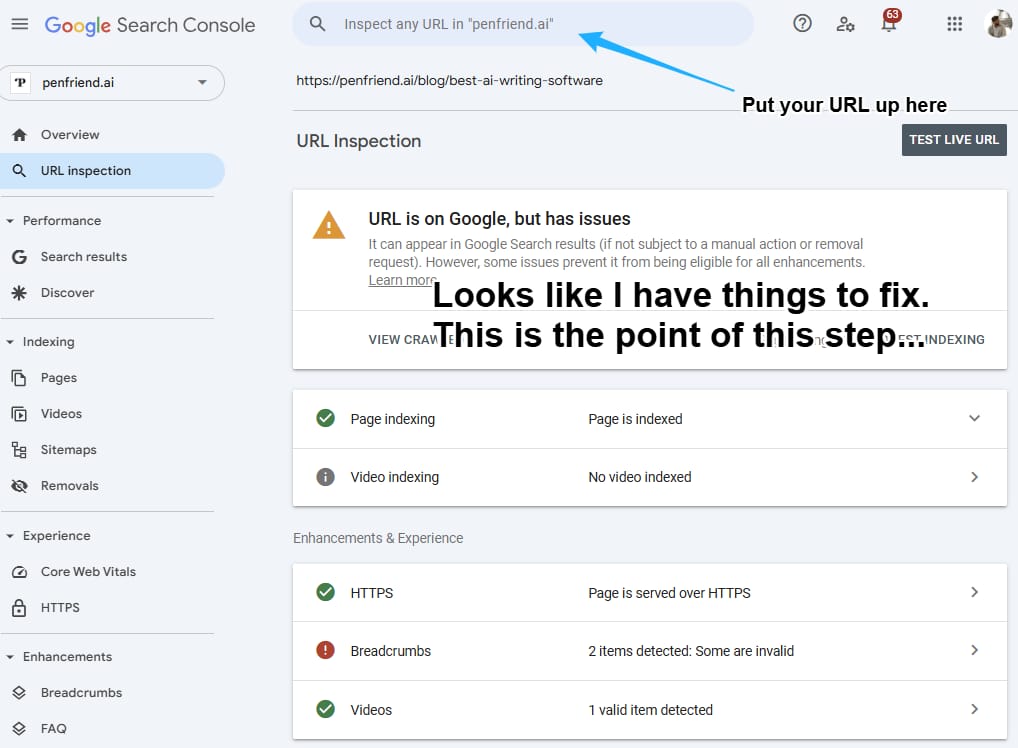Click the orange warning triangle icon
The width and height of the screenshot is (1018, 748).
click(329, 226)
